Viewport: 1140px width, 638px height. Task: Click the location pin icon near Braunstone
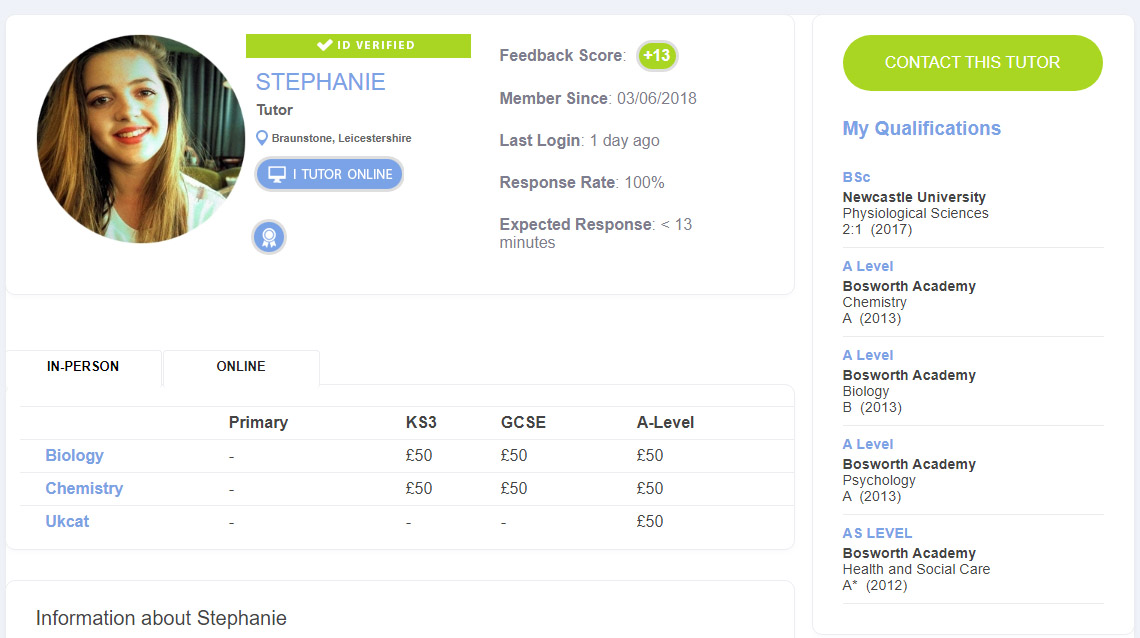(262, 138)
